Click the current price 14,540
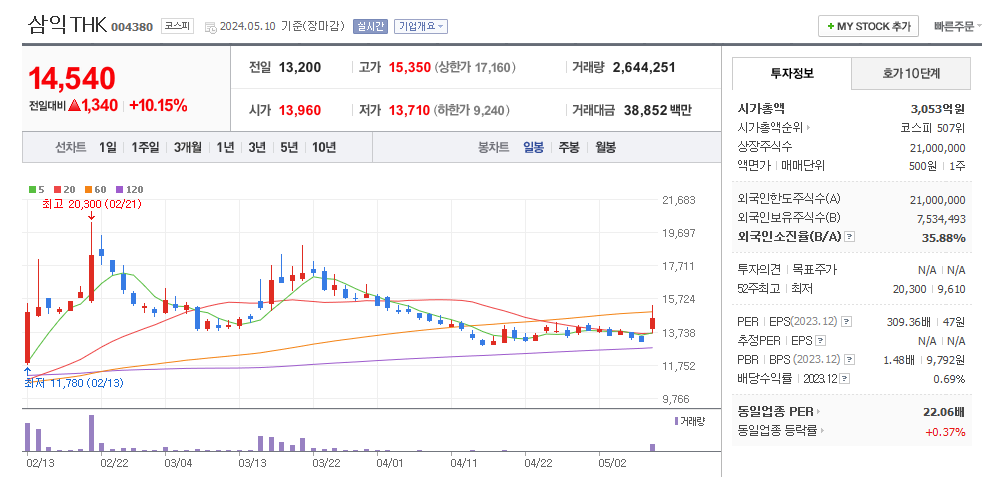988x477 pixels. pos(72,78)
